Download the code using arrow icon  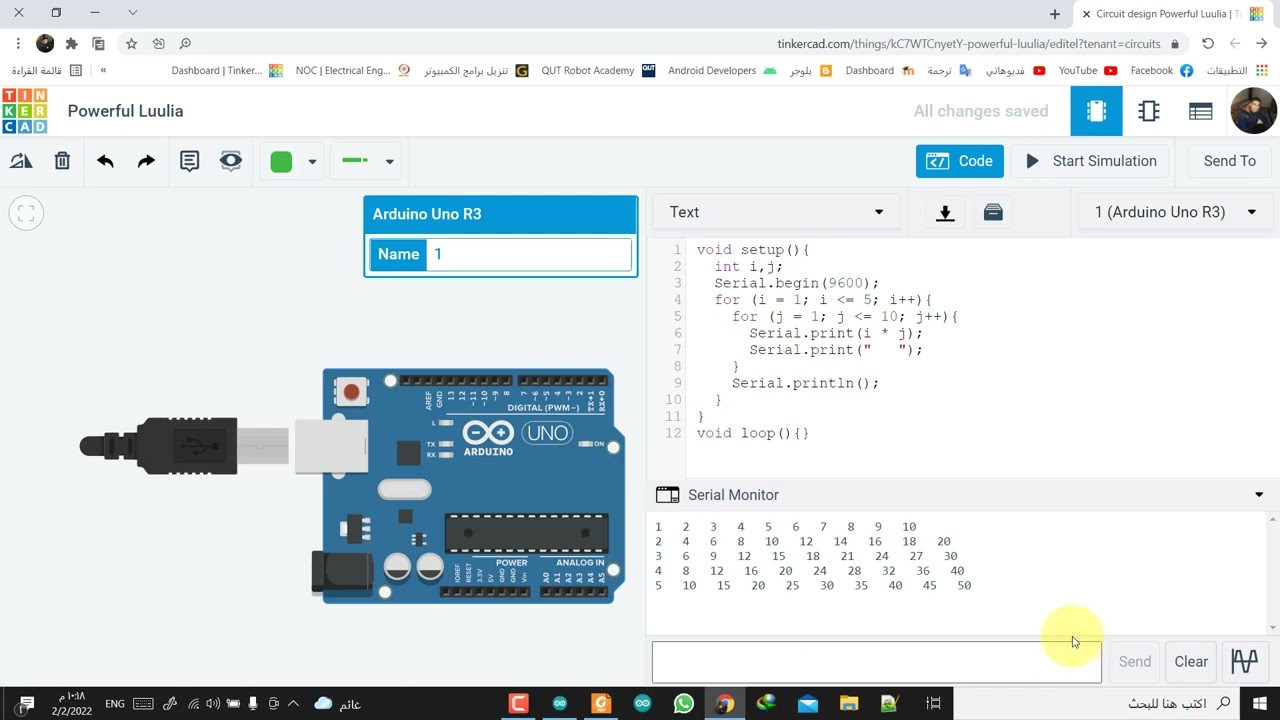(945, 212)
